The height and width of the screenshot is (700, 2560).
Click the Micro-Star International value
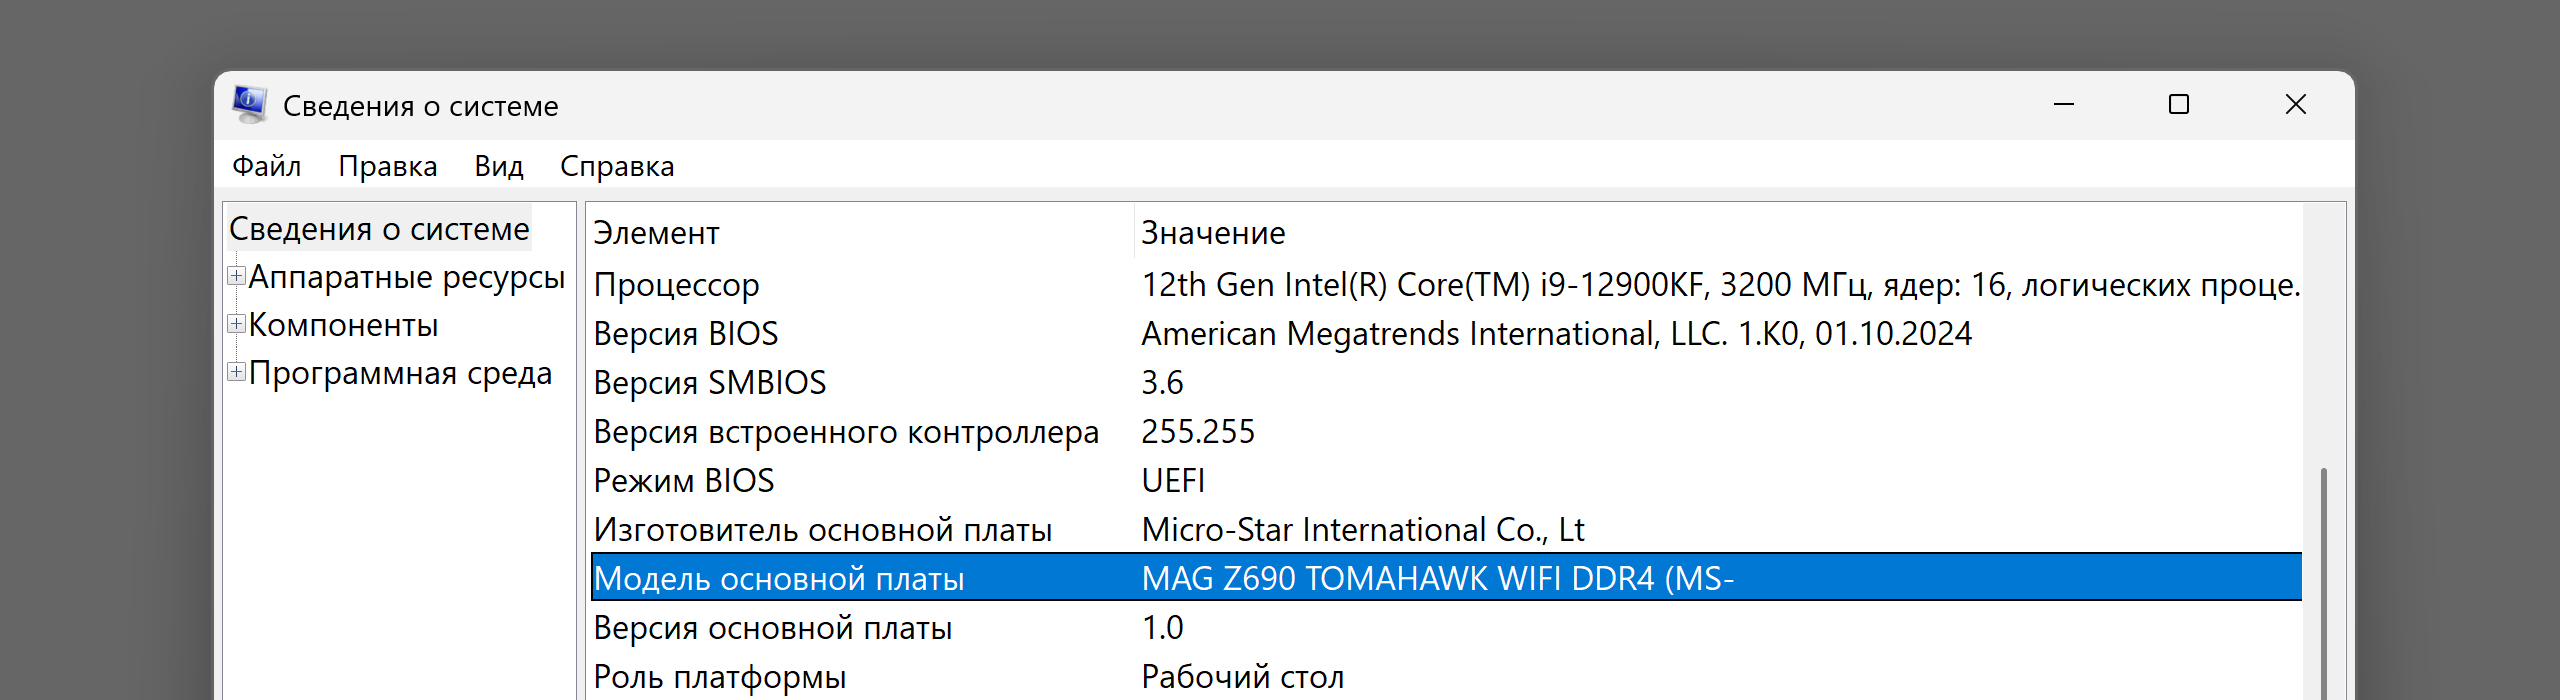pyautogui.click(x=1363, y=530)
